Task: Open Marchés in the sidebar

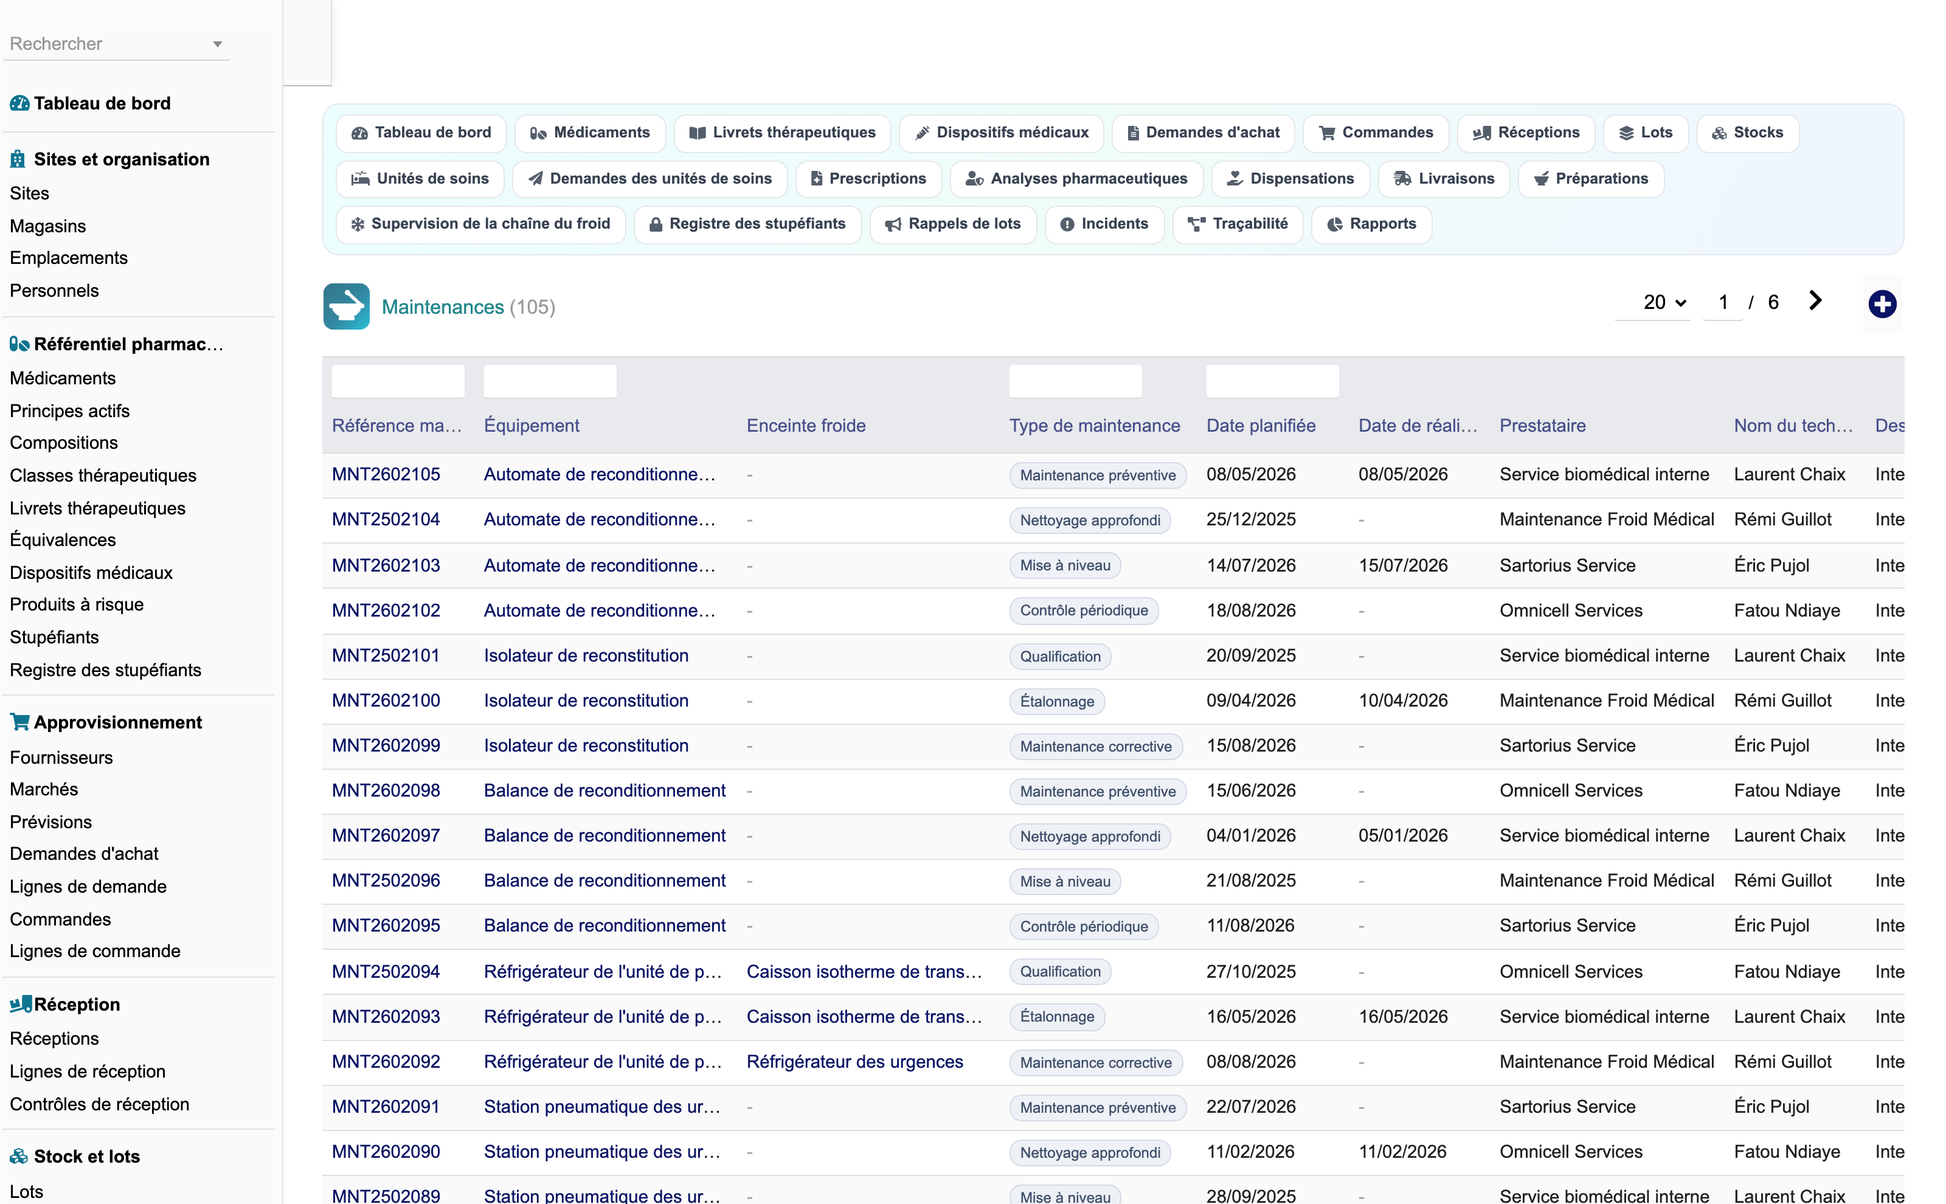Action: 44,789
